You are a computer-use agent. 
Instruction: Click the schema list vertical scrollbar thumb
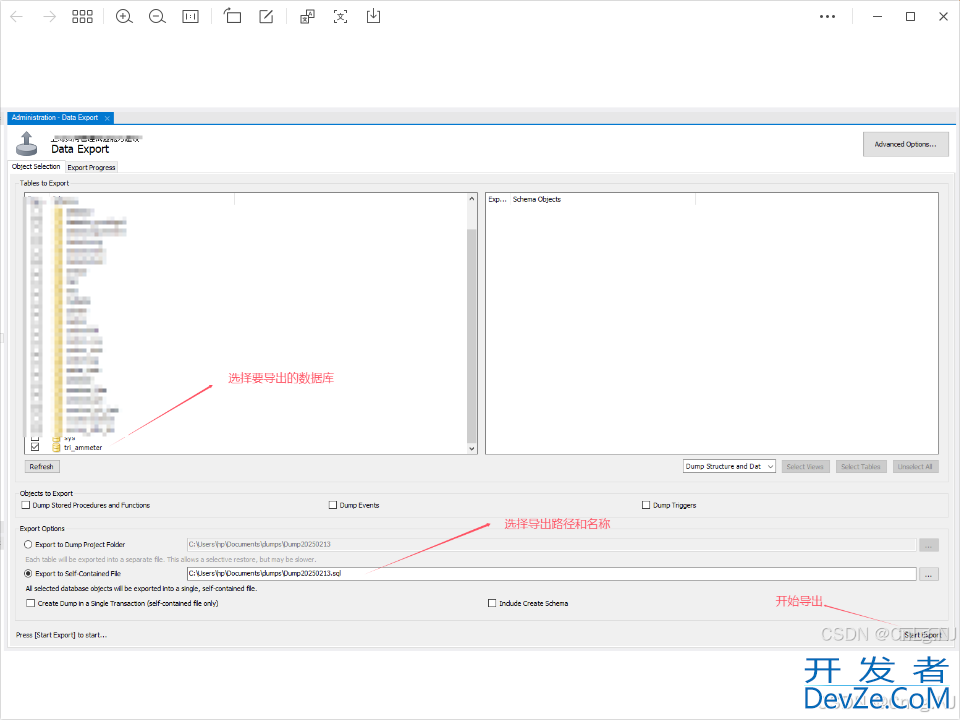click(471, 336)
